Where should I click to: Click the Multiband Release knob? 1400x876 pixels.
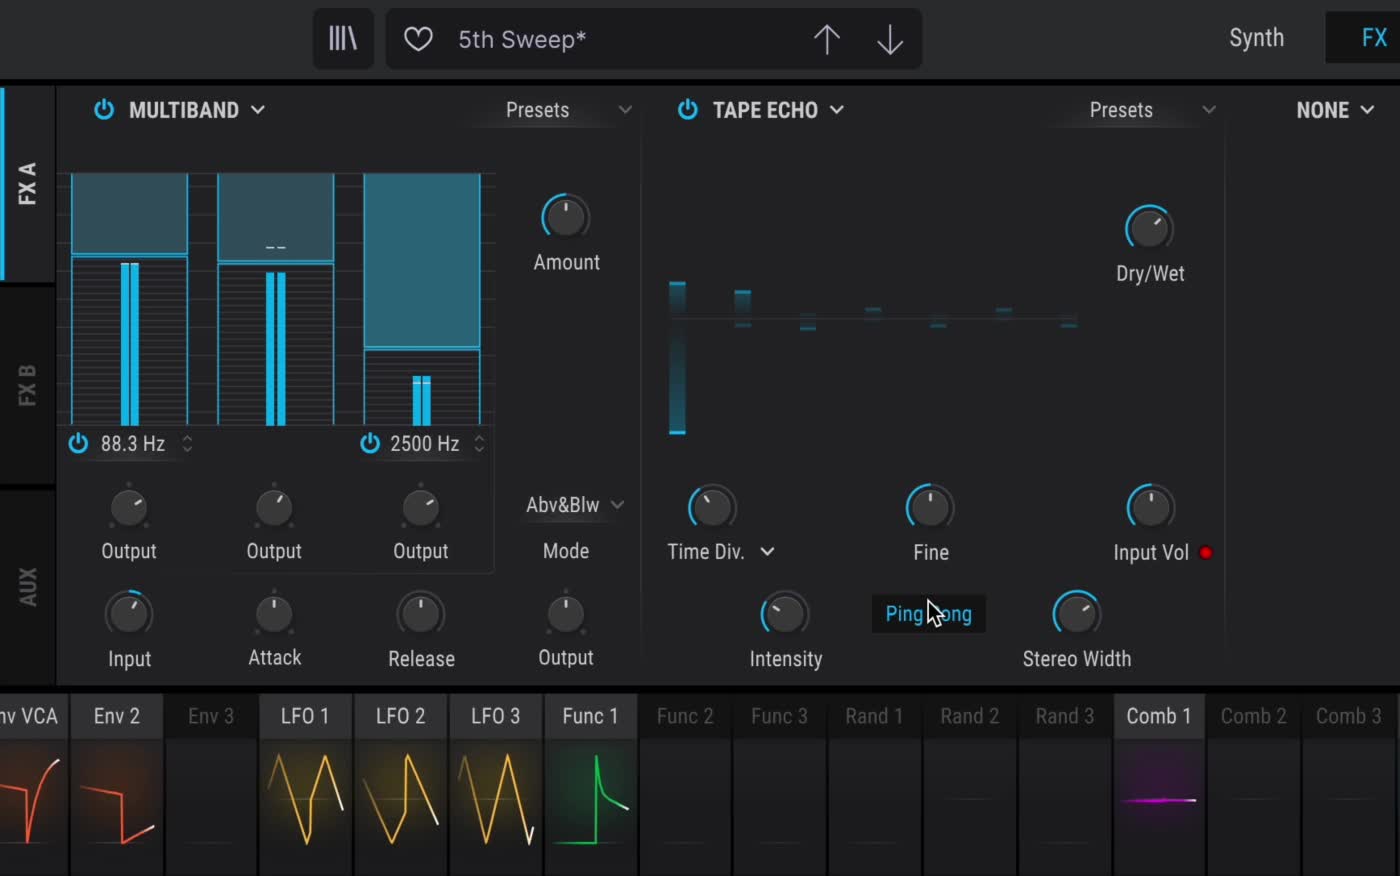click(x=421, y=614)
